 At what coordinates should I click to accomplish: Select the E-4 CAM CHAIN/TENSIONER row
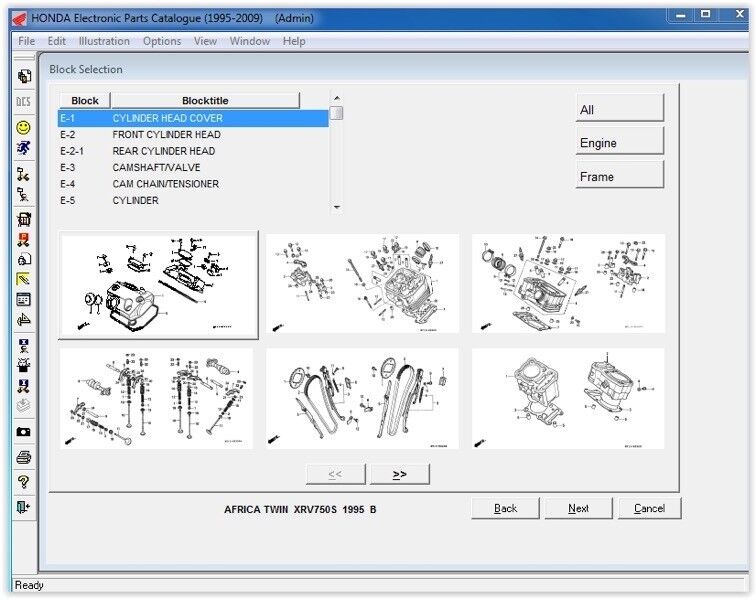coord(193,184)
